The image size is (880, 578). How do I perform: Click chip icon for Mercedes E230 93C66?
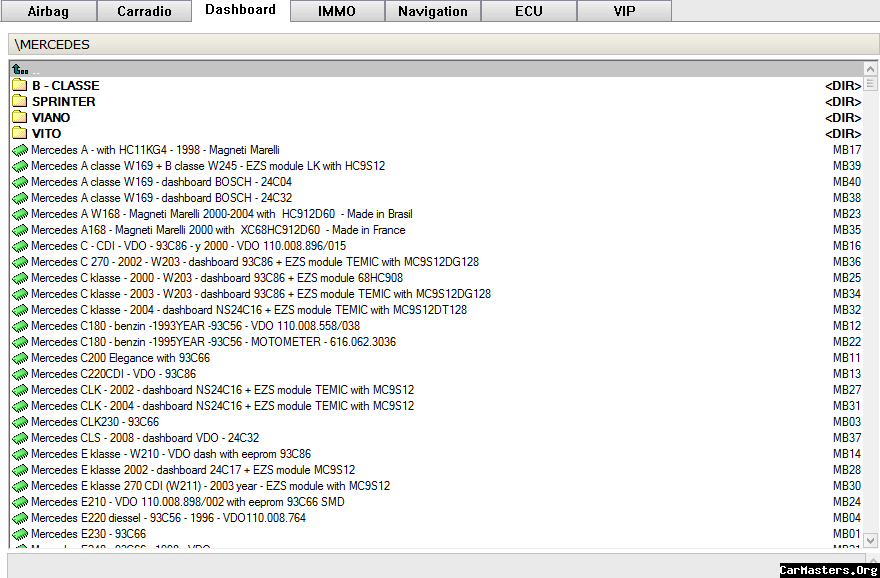pyautogui.click(x=20, y=534)
